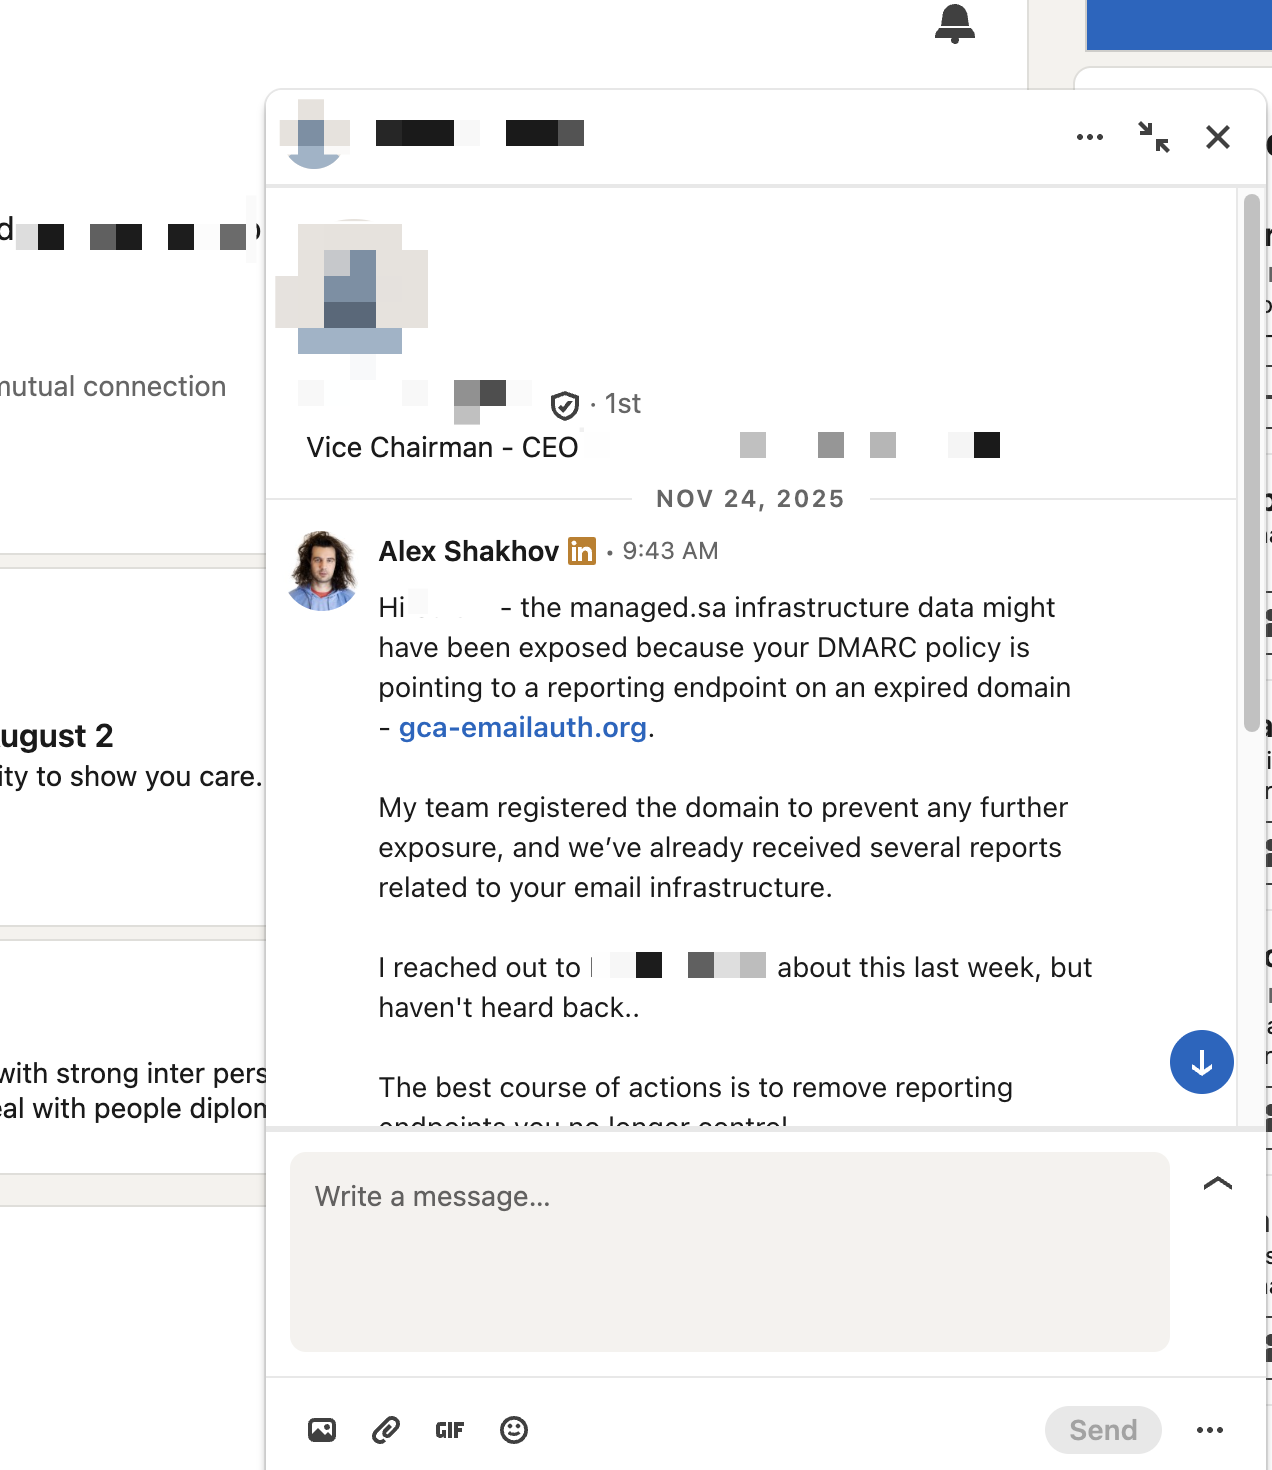Click the 'Vice Chairman - CEO' headline text
The height and width of the screenshot is (1470, 1272).
point(442,447)
